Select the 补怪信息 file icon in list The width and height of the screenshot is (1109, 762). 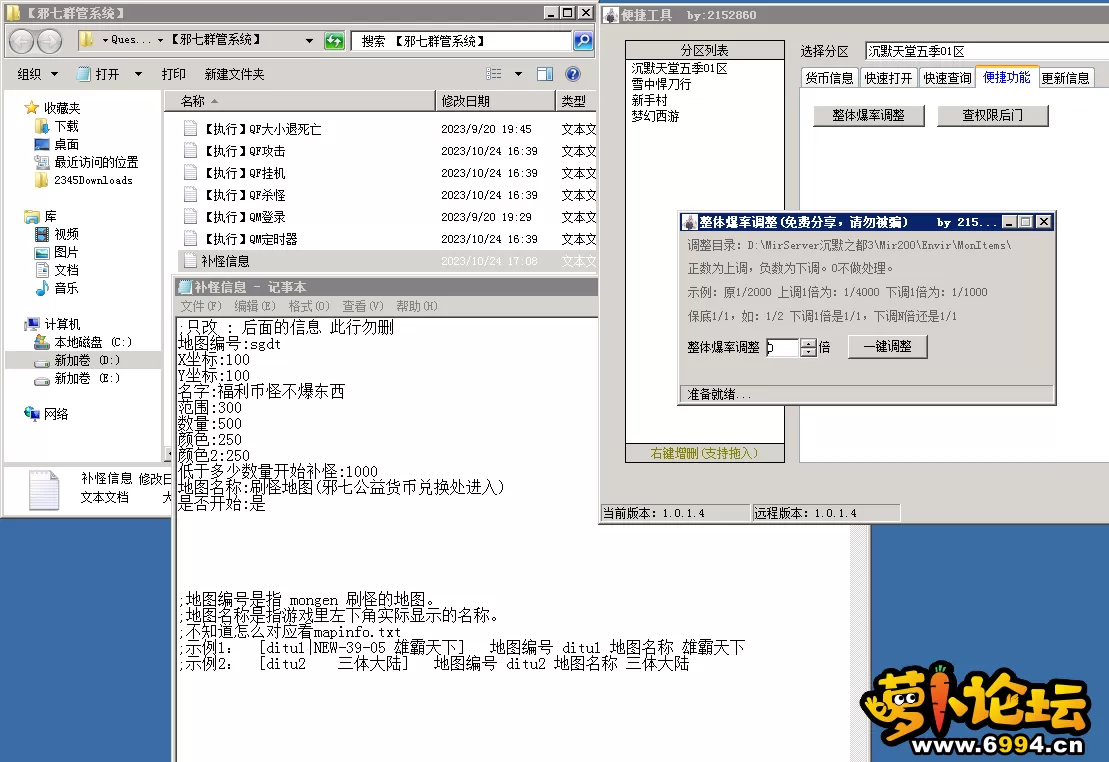click(x=190, y=261)
